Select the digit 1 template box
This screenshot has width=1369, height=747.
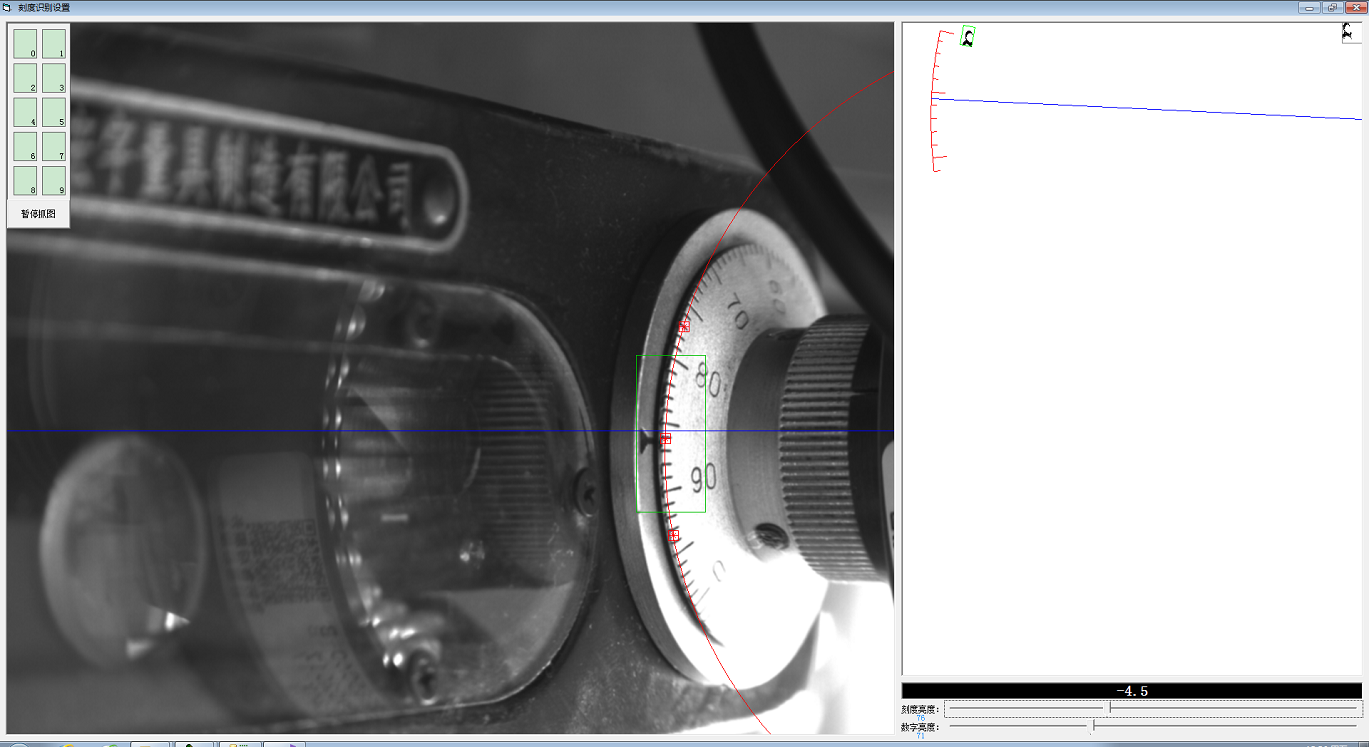pos(54,44)
